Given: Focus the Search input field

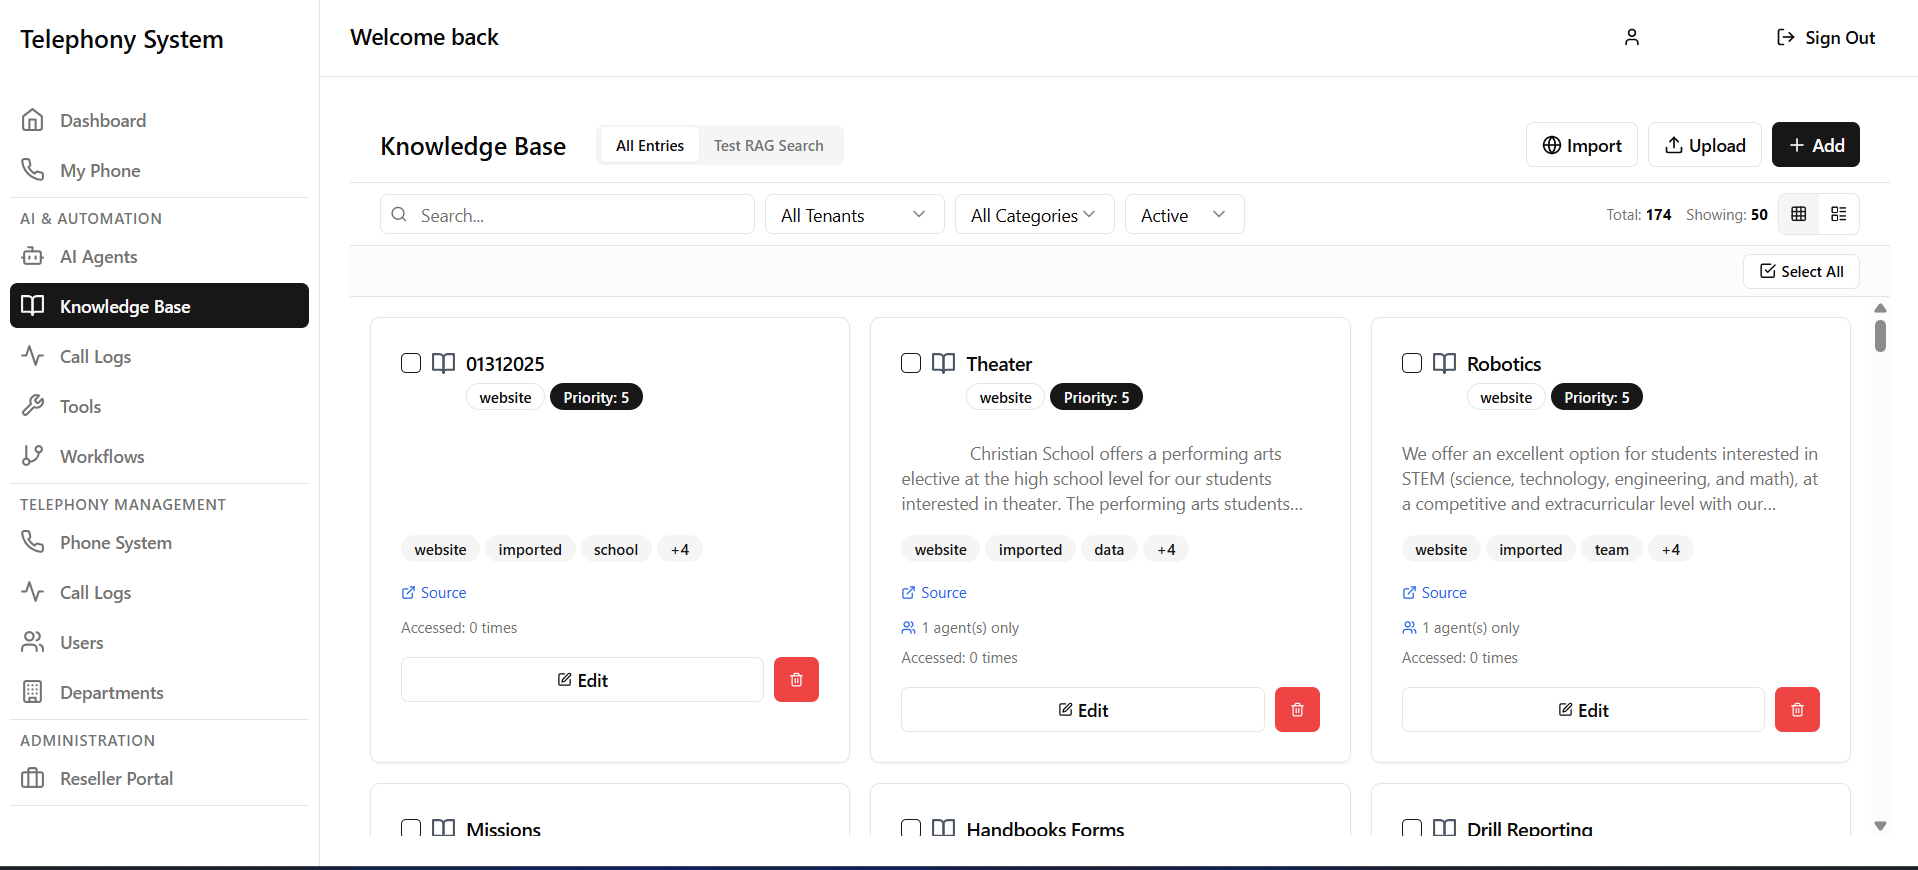Looking at the screenshot, I should [567, 214].
